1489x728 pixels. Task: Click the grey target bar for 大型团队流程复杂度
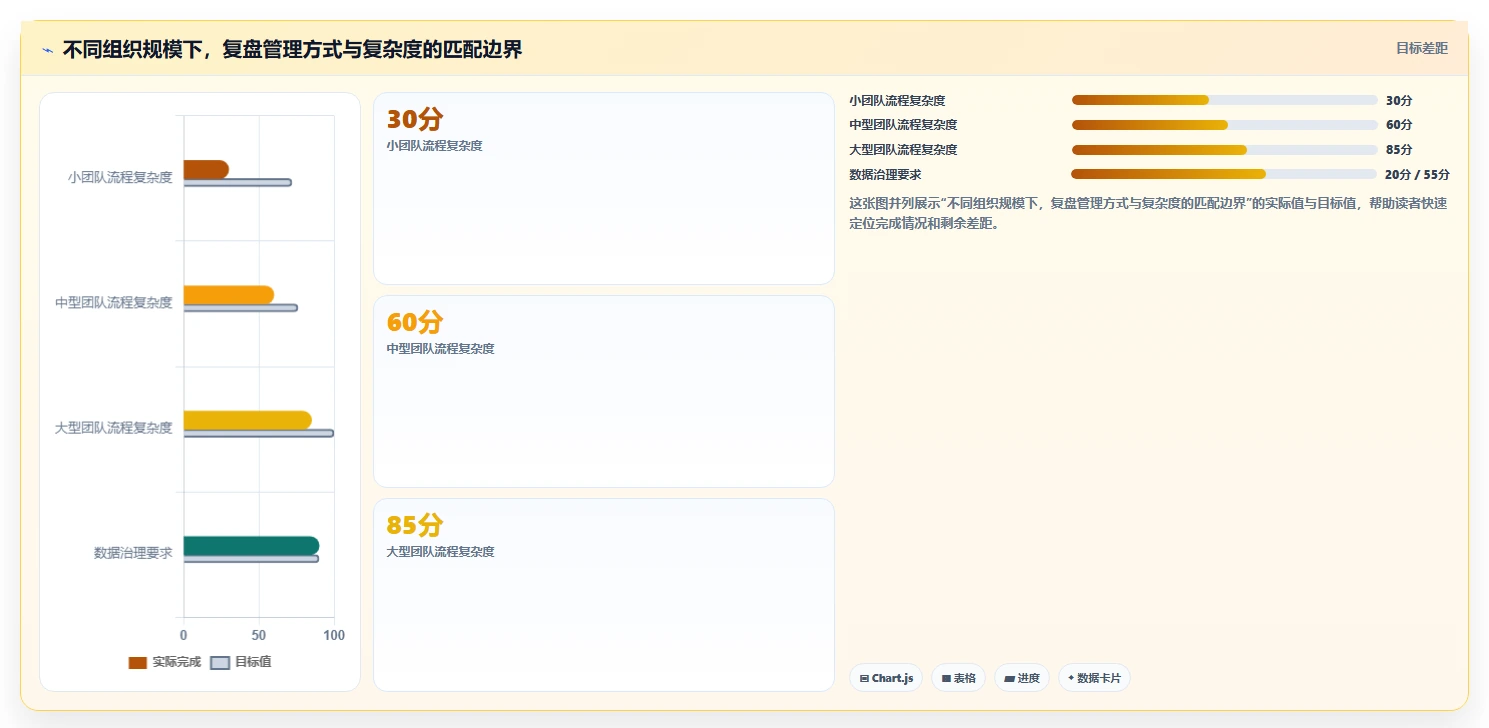(259, 433)
